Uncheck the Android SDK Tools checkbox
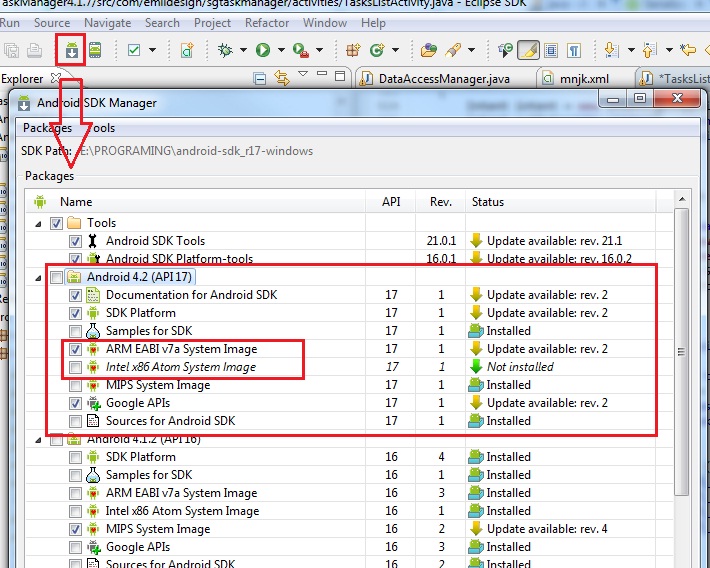Viewport: 710px width, 568px height. (75, 241)
